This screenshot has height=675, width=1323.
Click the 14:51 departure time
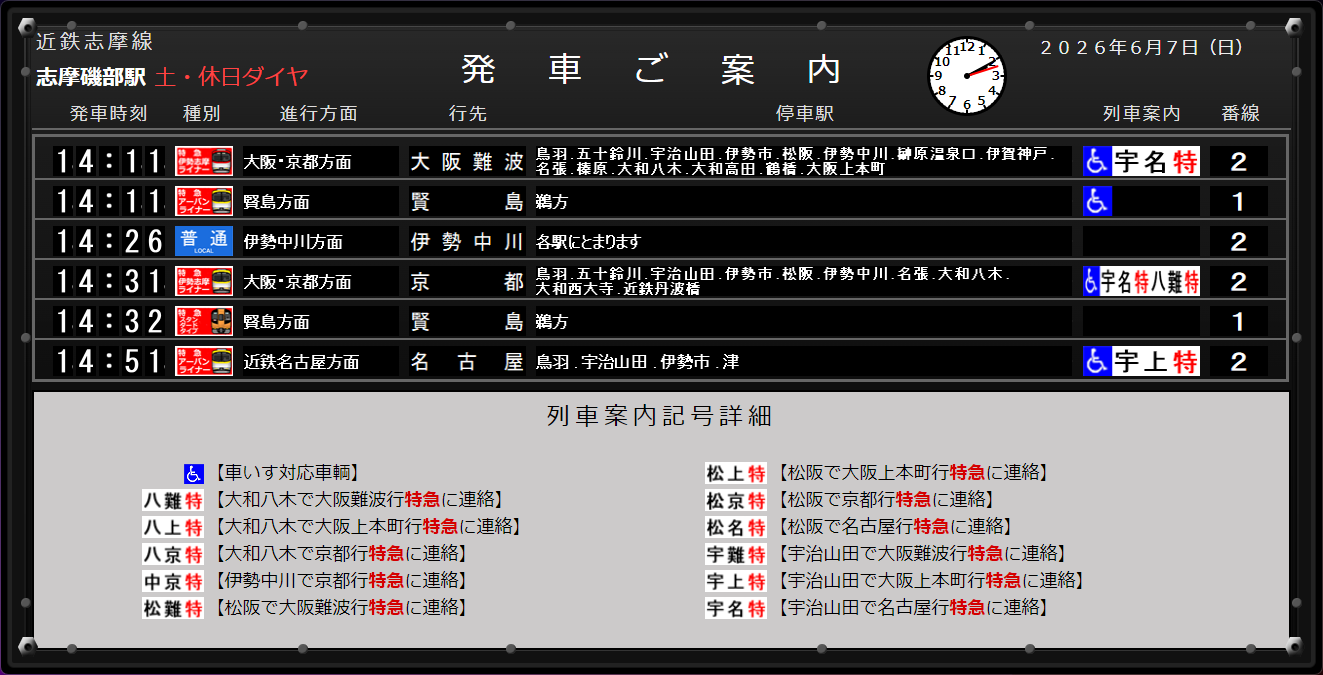108,361
